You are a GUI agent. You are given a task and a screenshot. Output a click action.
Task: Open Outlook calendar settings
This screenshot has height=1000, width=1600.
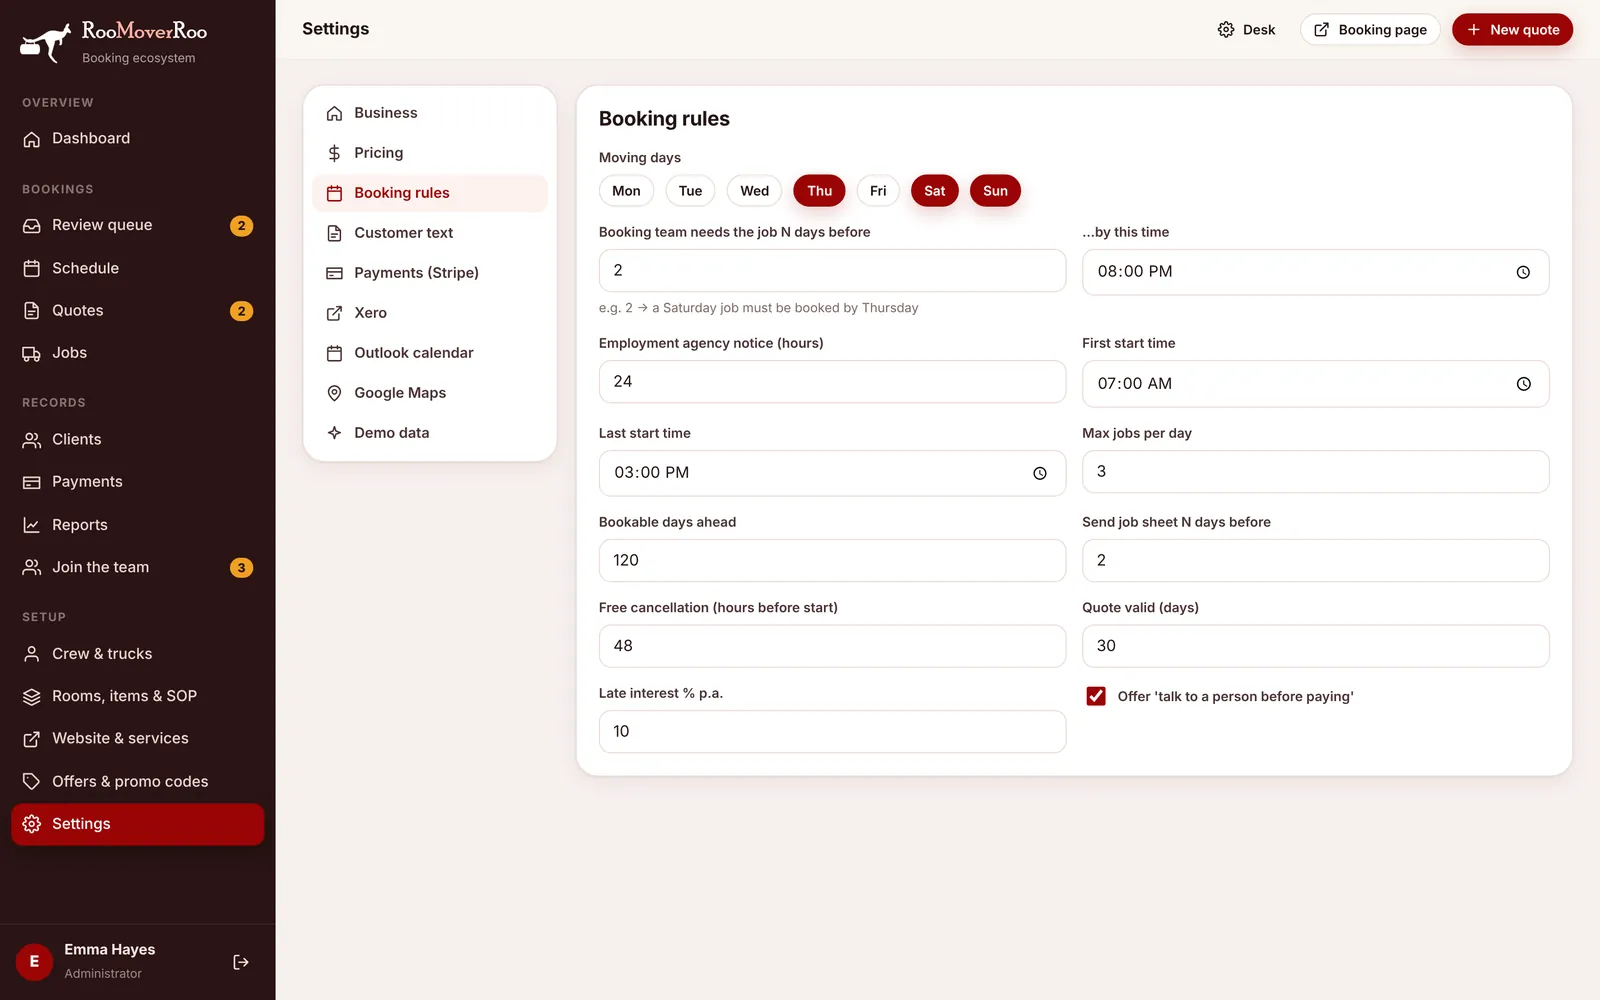pos(430,353)
